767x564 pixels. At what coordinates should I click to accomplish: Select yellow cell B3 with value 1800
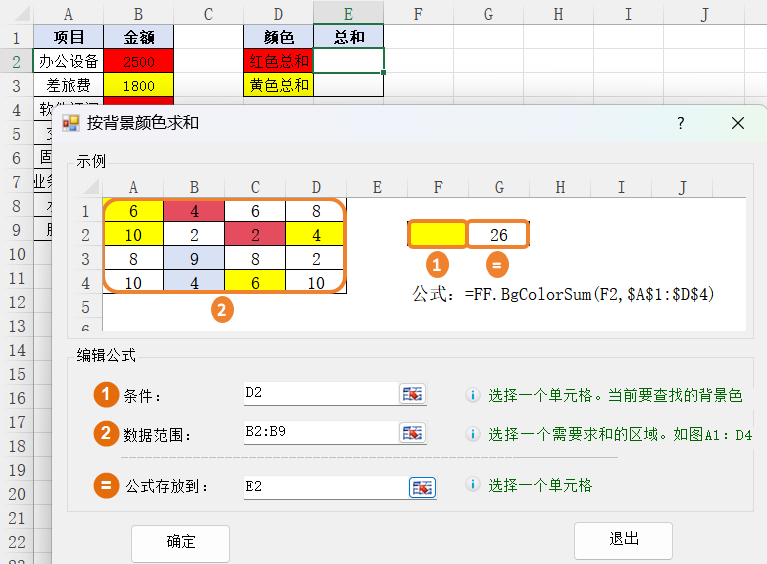pos(138,85)
